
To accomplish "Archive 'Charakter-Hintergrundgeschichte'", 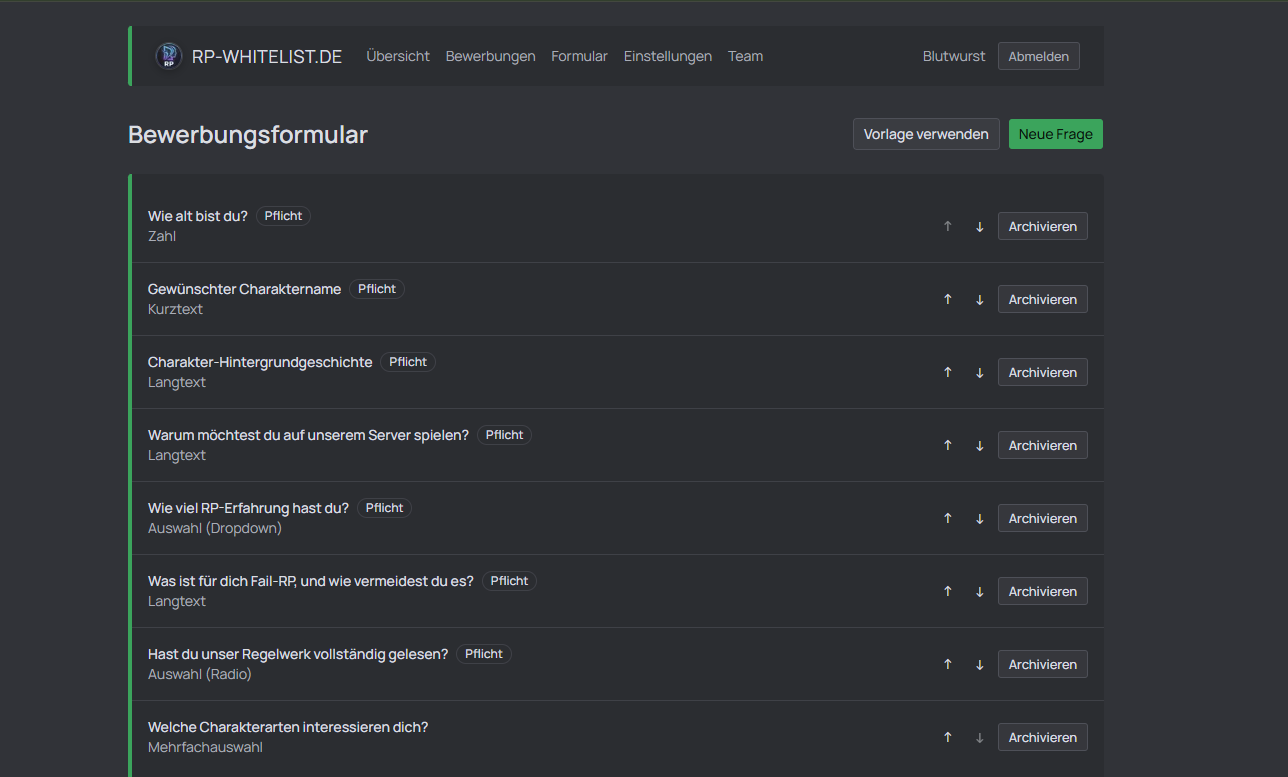I will pyautogui.click(x=1043, y=372).
